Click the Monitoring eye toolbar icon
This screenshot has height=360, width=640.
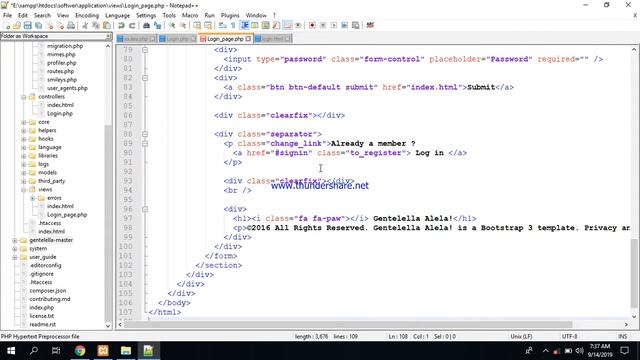298,25
